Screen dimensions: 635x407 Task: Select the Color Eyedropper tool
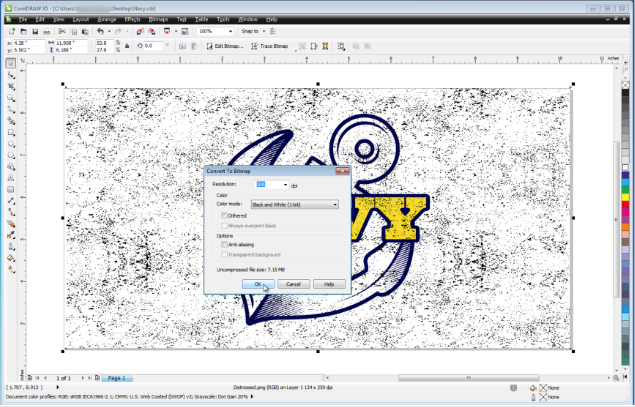pos(11,235)
